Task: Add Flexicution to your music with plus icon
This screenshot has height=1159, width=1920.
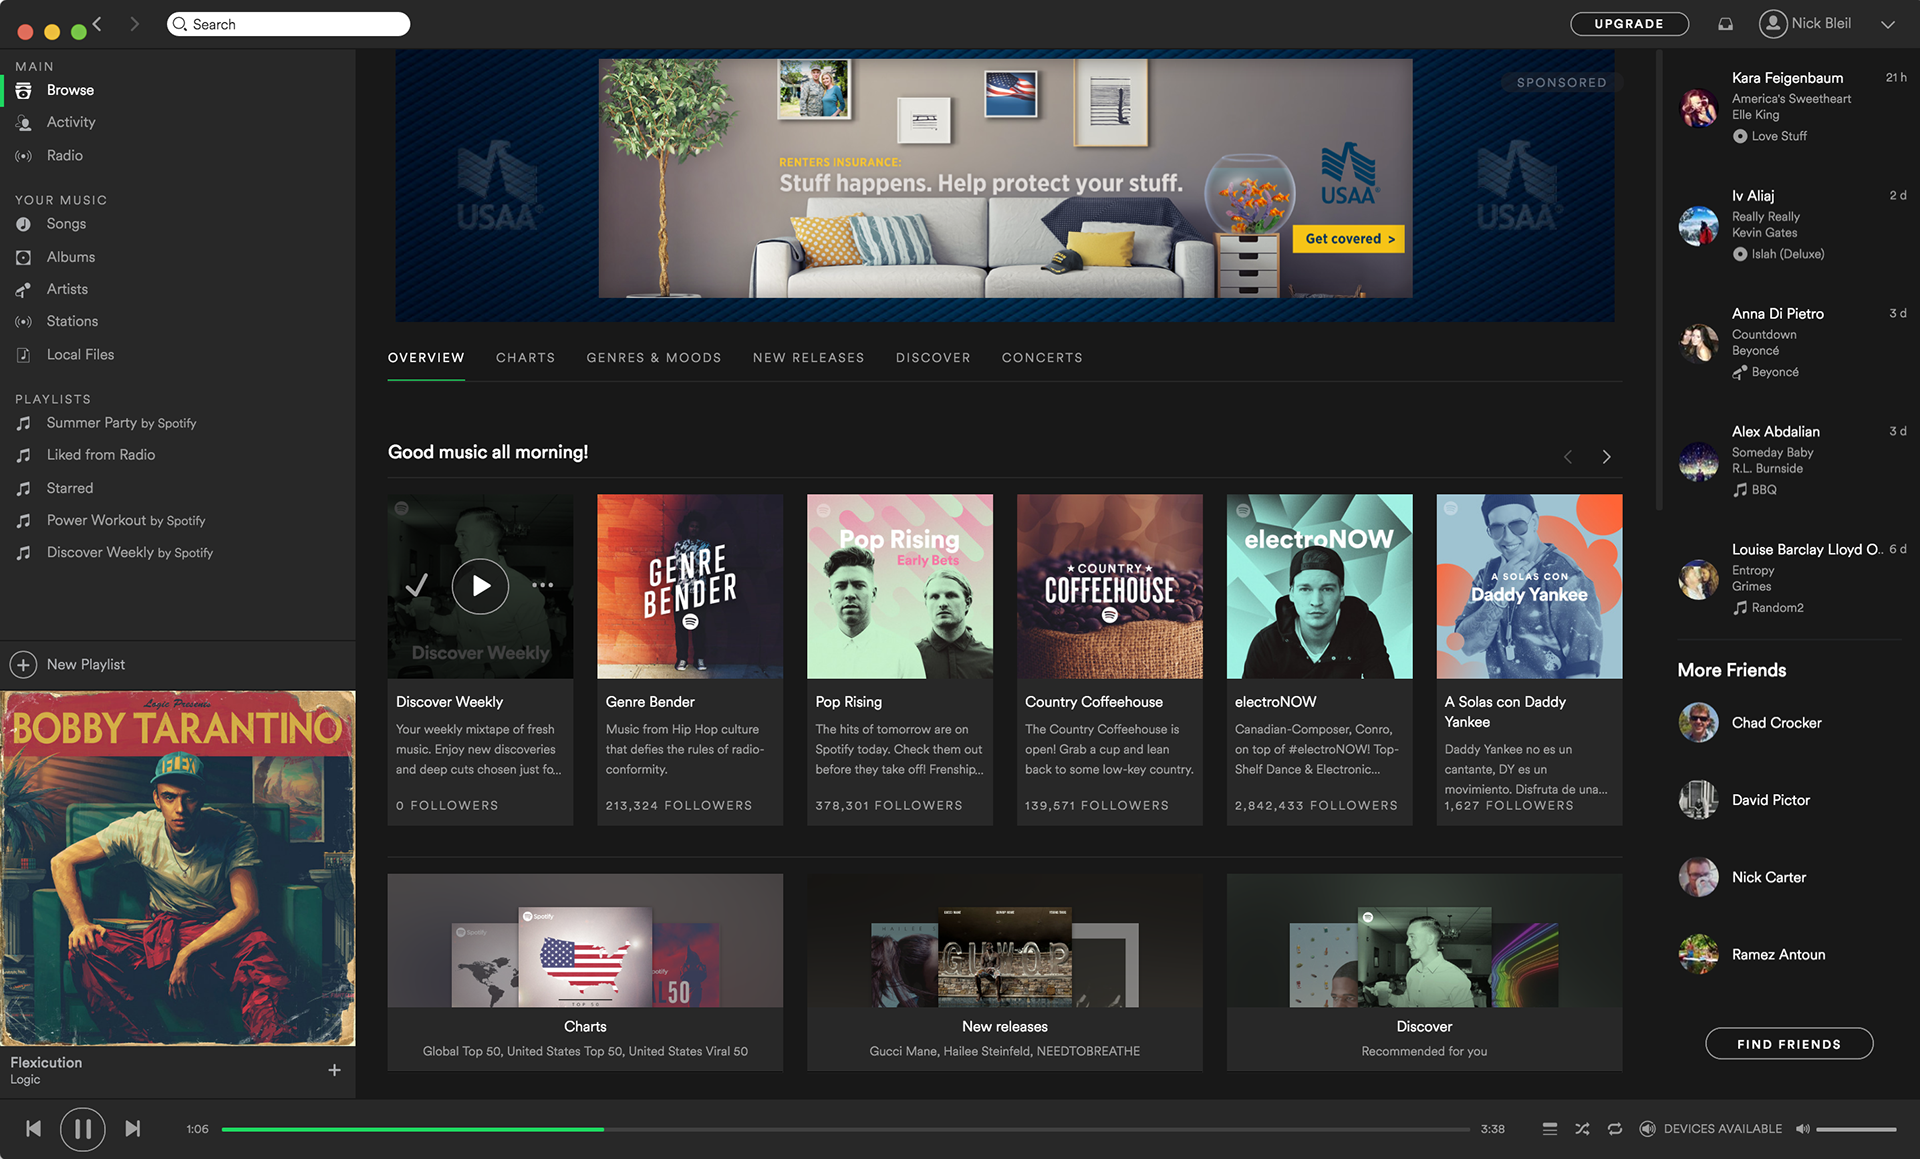Action: tap(334, 1070)
